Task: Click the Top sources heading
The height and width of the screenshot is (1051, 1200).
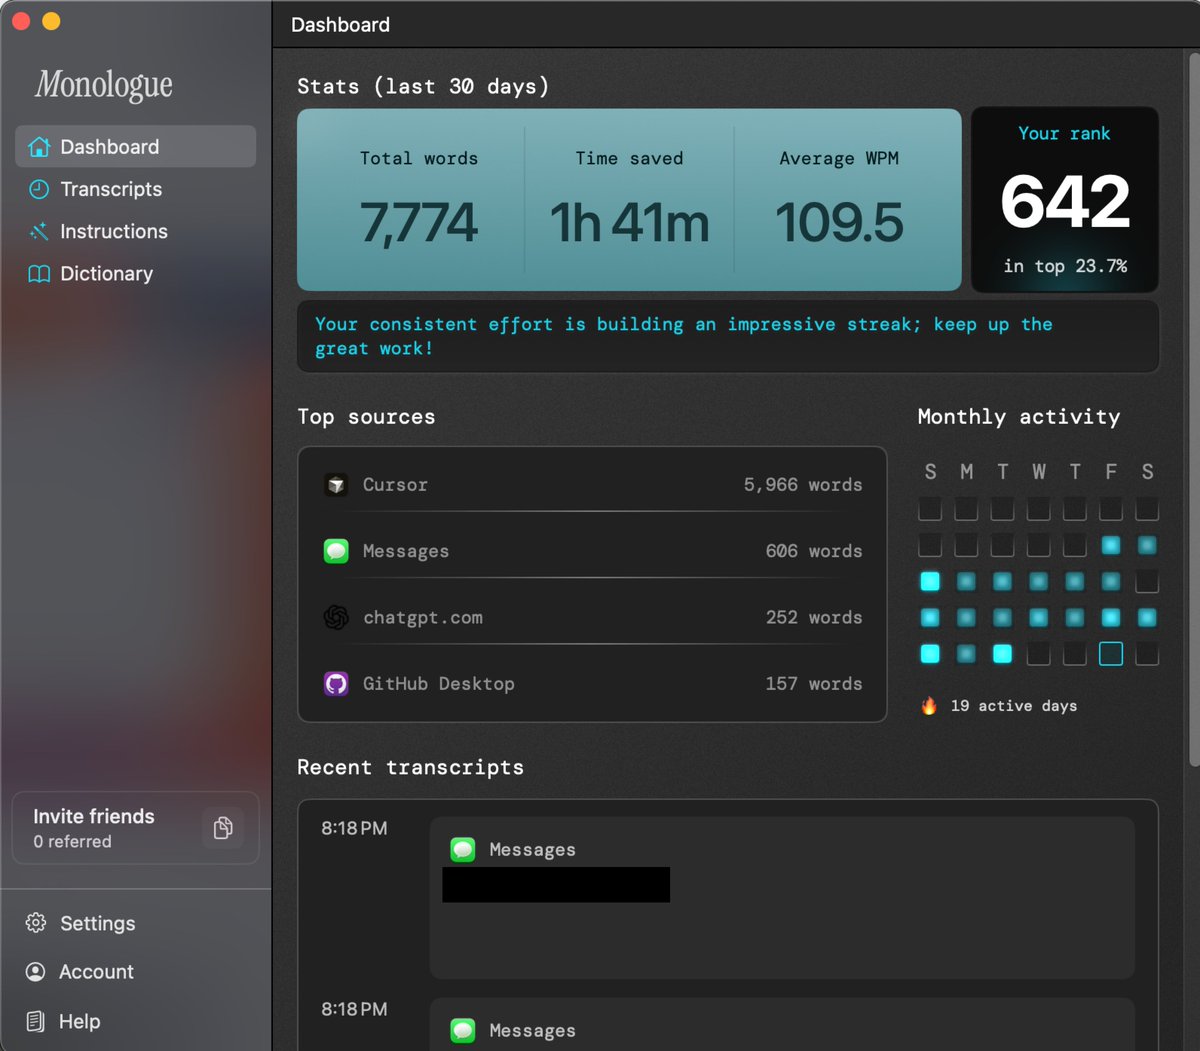Action: pos(366,417)
